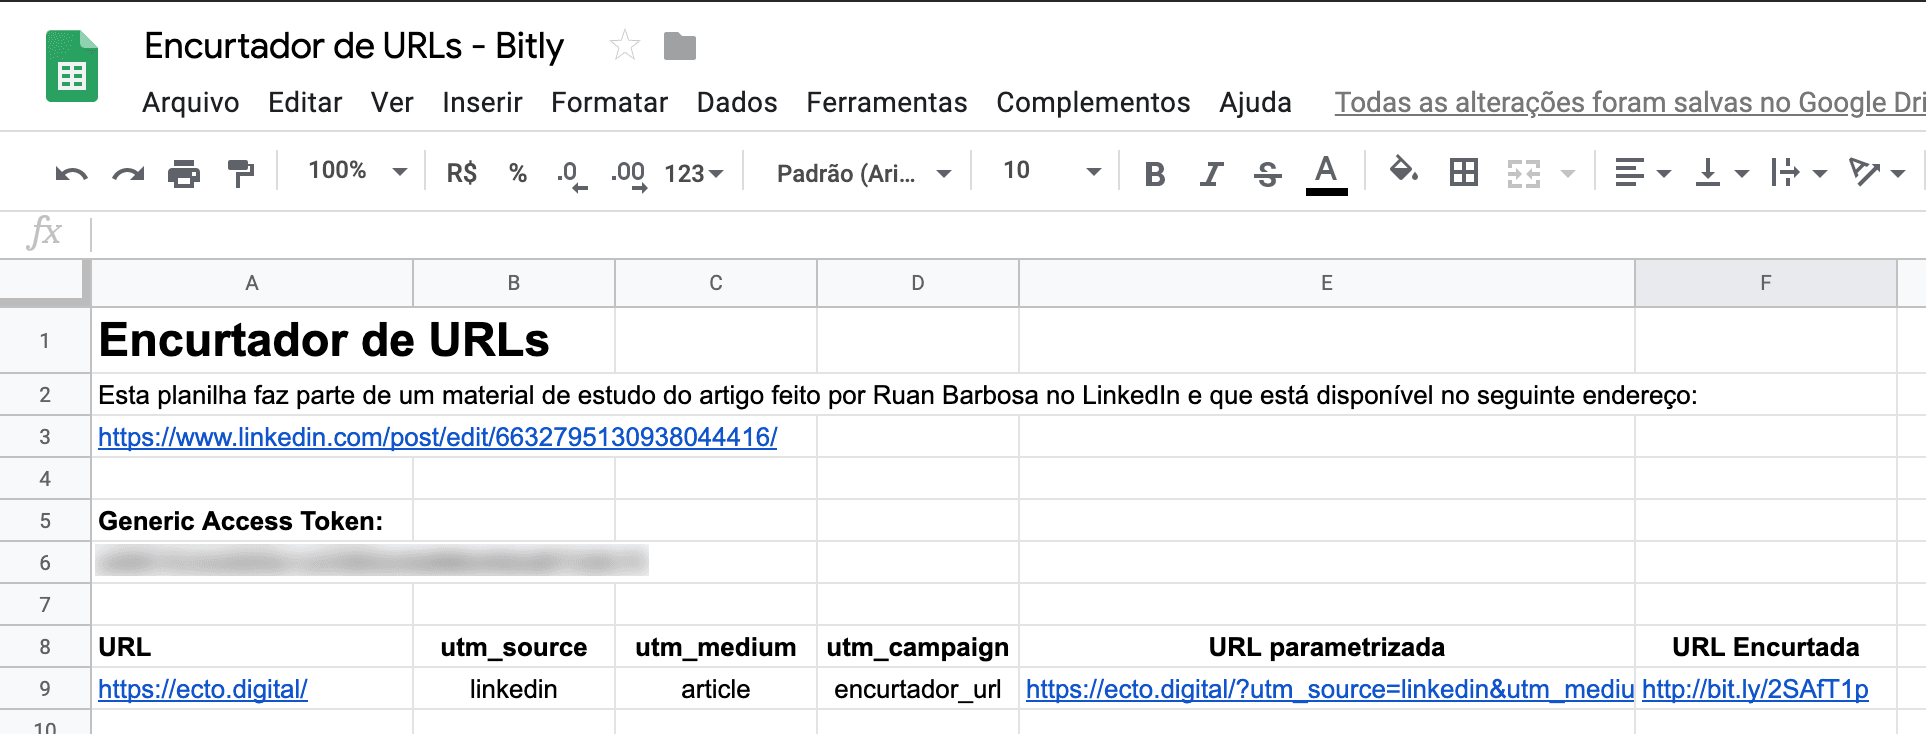Open the borders tool
Screen dimensions: 1926x734
[x=1464, y=173]
